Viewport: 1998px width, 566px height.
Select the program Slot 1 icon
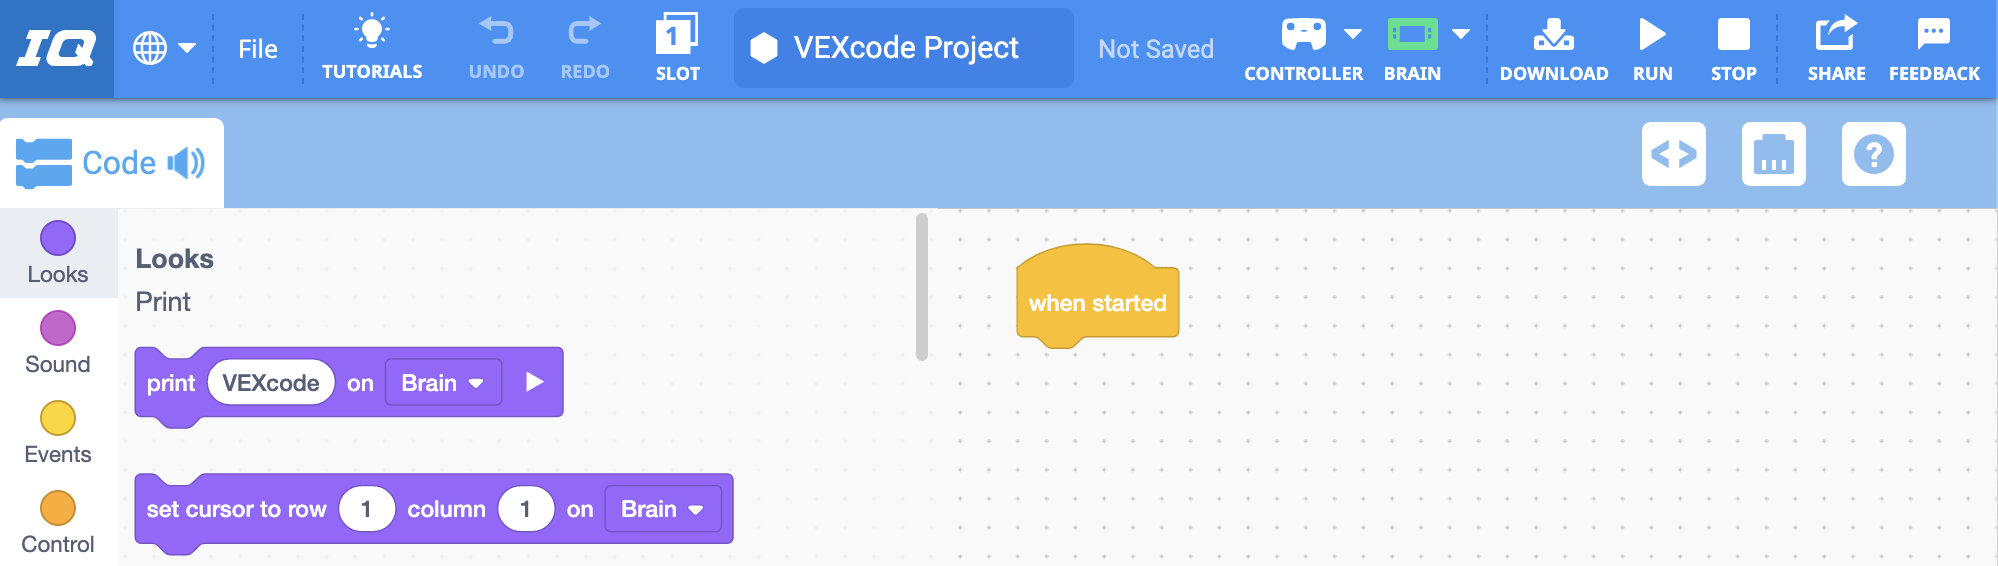click(677, 35)
